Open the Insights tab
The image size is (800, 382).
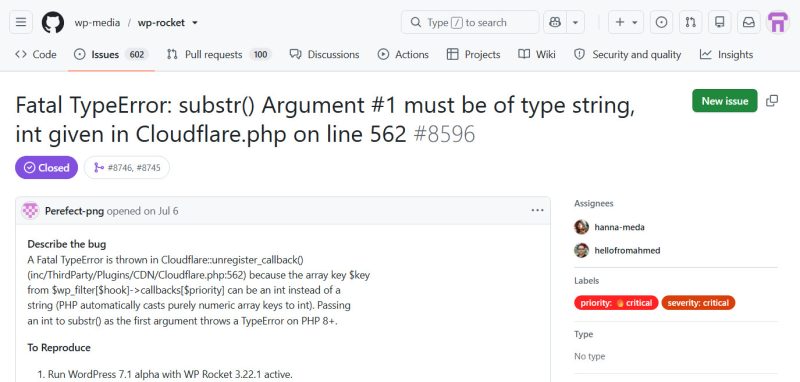(726, 55)
